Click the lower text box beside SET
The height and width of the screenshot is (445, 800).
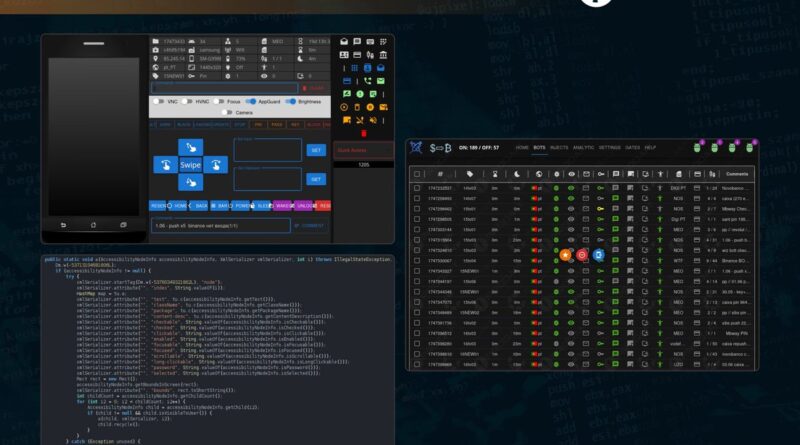tap(267, 179)
